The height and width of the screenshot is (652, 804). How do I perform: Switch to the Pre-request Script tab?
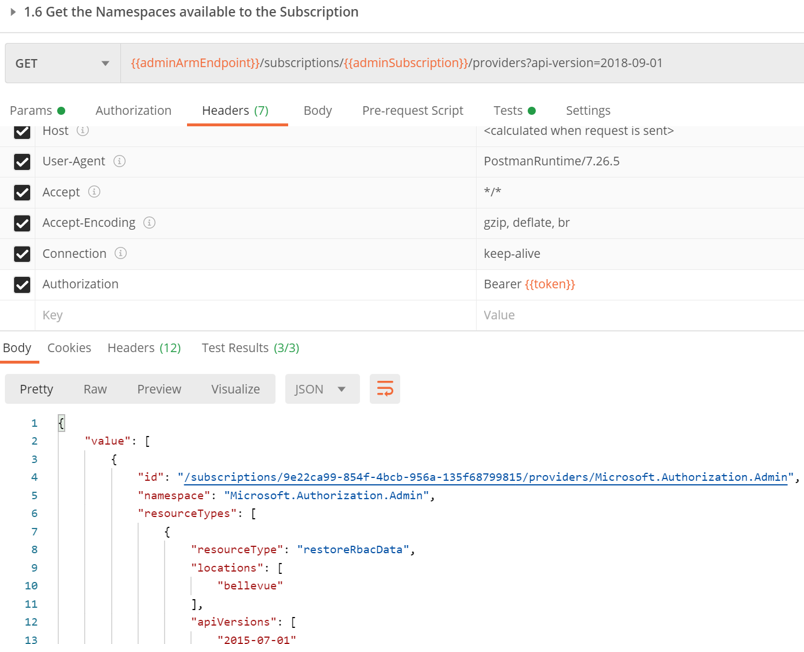pos(413,111)
